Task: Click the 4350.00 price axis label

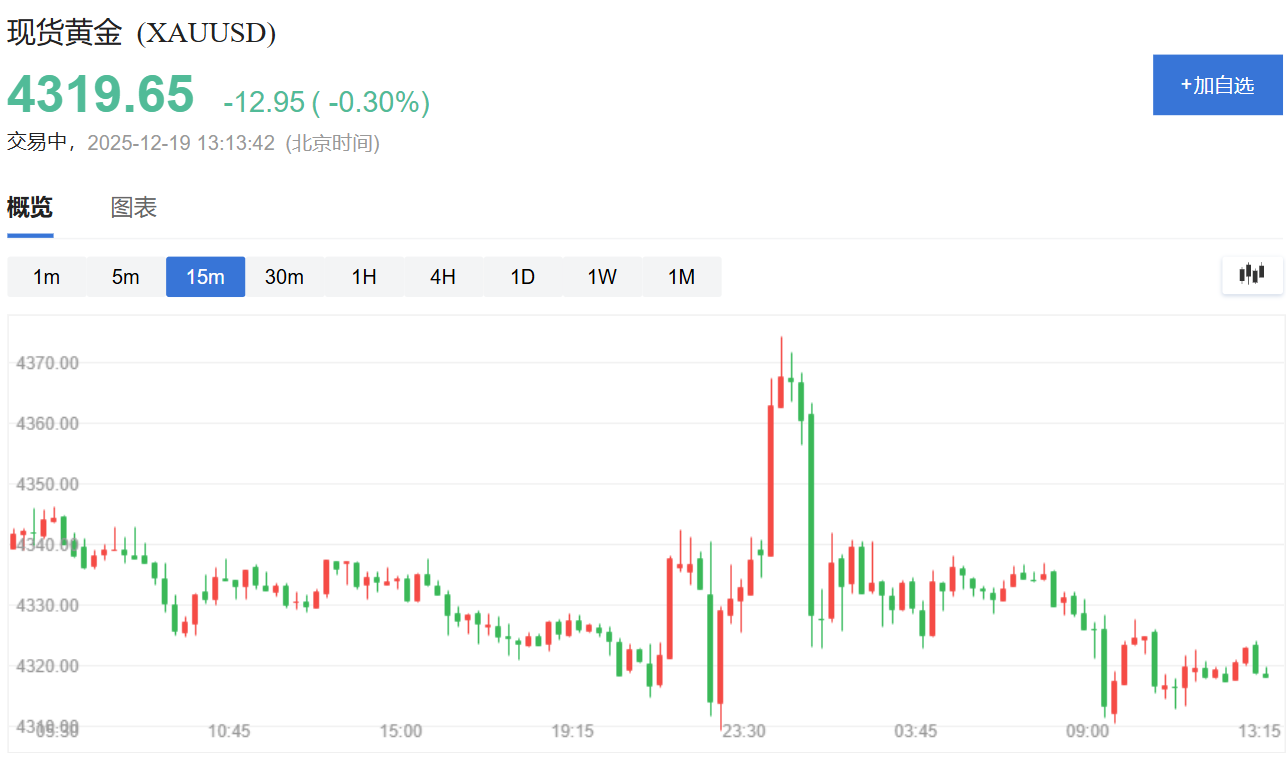Action: (x=46, y=484)
